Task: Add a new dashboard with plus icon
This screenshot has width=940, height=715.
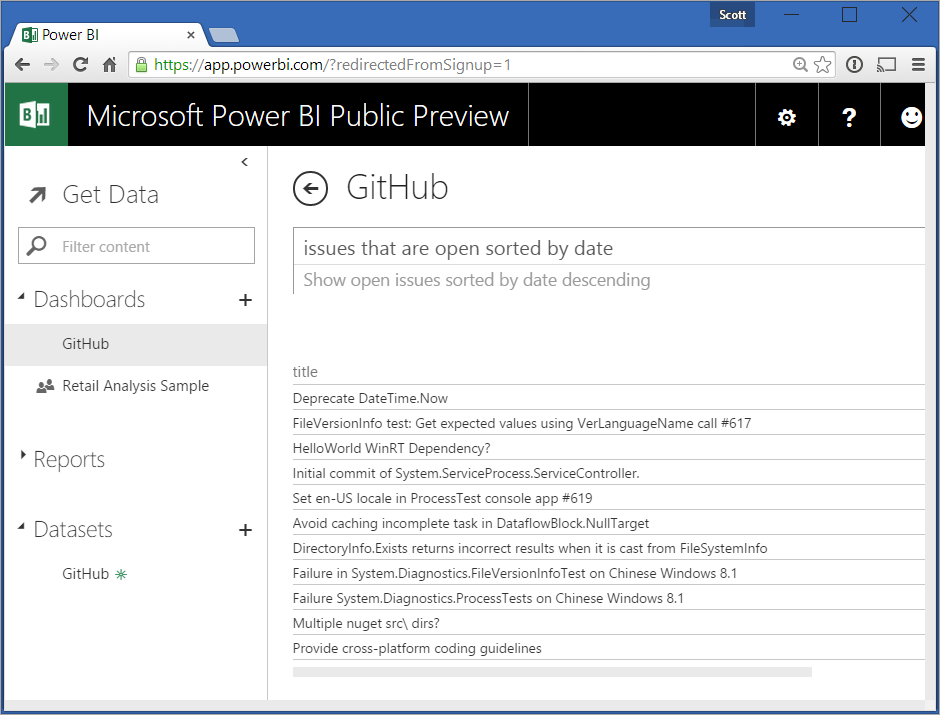Action: 245,300
